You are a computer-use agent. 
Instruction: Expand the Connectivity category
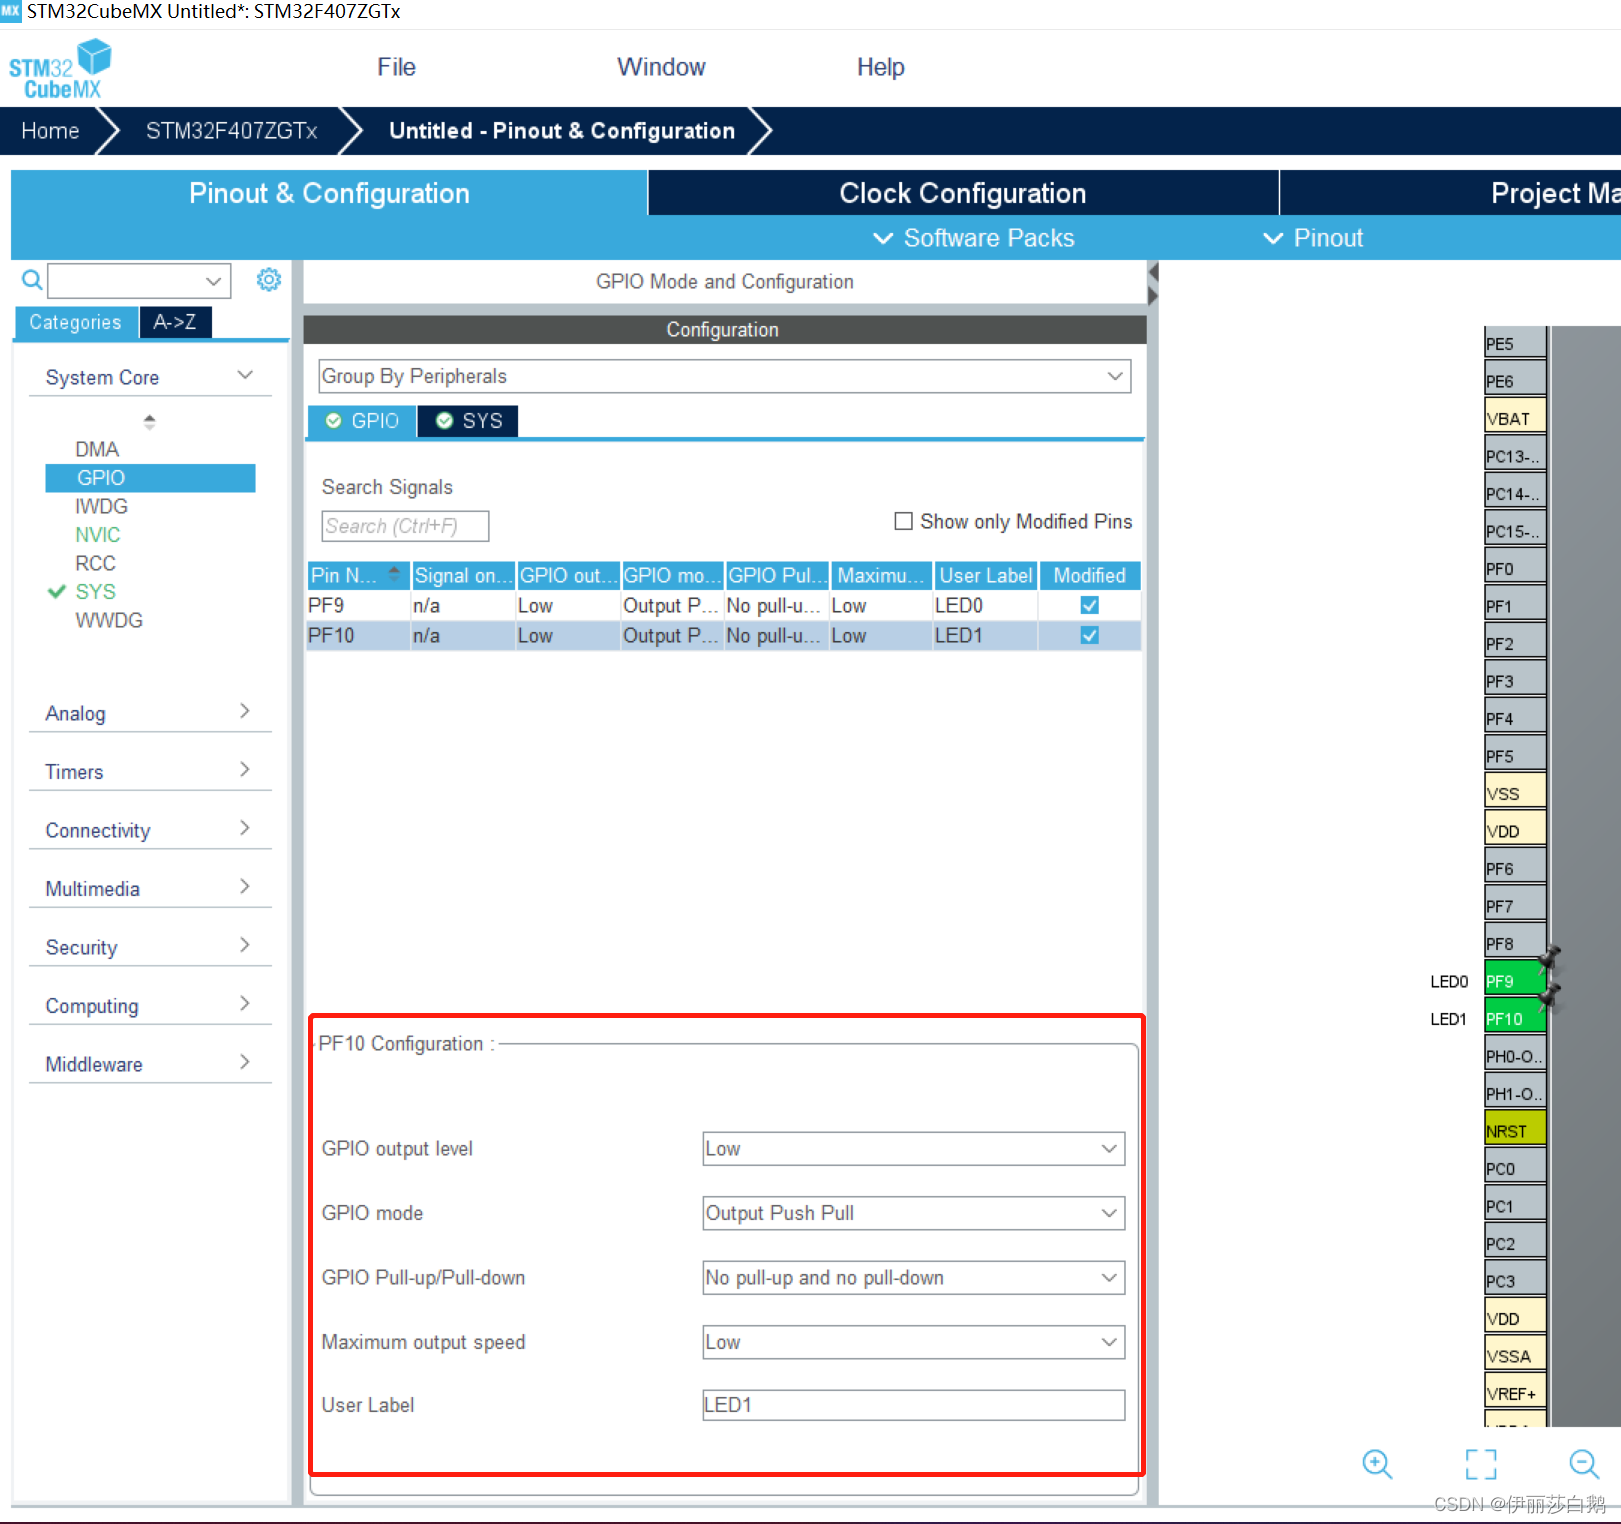tap(150, 830)
